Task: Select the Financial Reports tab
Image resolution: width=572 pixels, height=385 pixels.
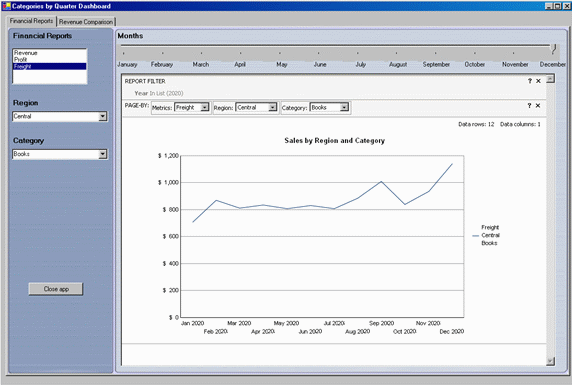Action: (31, 21)
